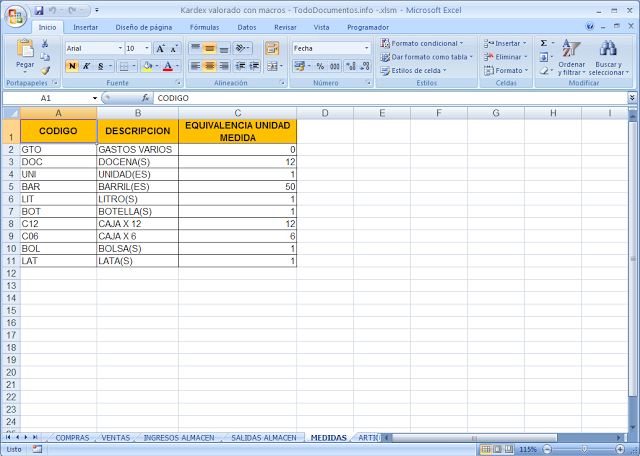Click the Paste (Pegar) button
This screenshot has width=640, height=456.
(25, 56)
